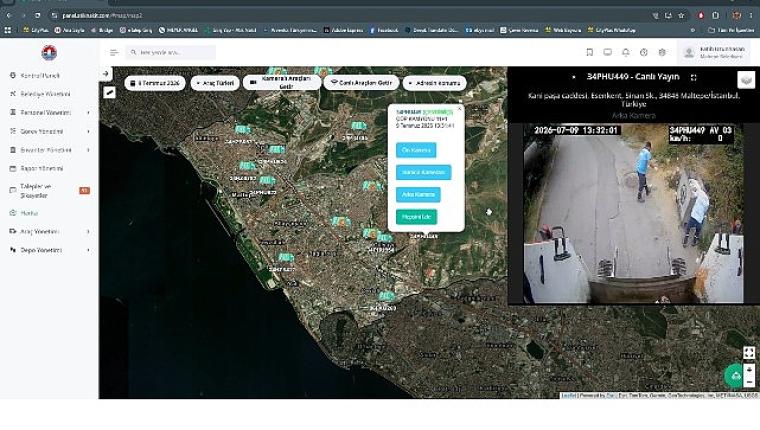Click the browser extensions puzzle icon
Screen dimensions: 760x430
[715, 16]
